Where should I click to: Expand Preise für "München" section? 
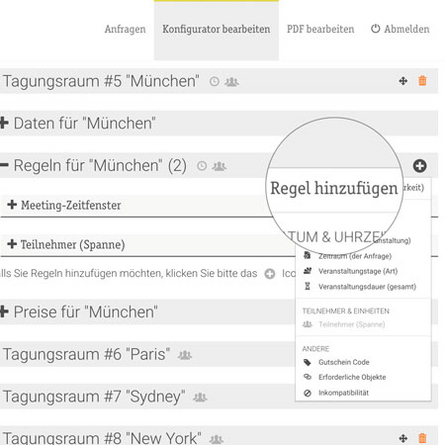click(4, 312)
